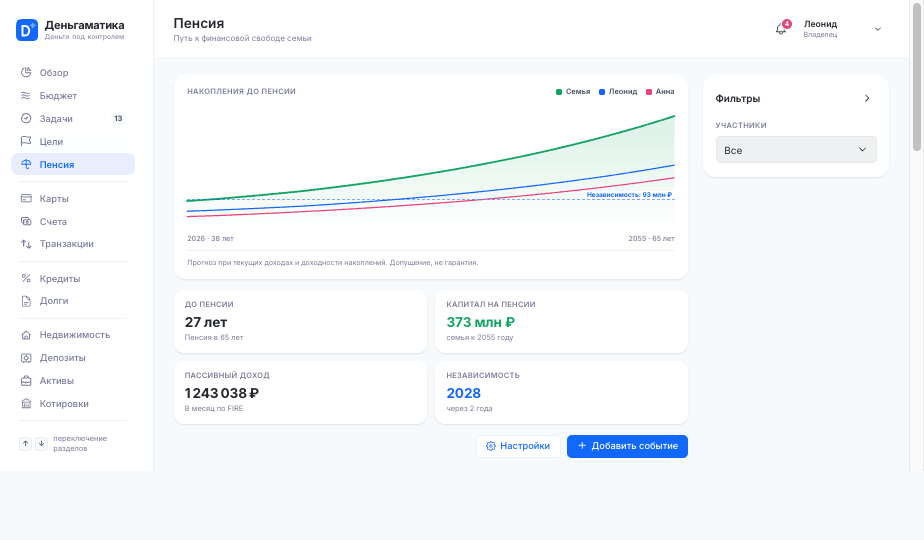Viewport: 924px width, 540px height.
Task: Open notifications bell with badge 4
Action: 781,29
